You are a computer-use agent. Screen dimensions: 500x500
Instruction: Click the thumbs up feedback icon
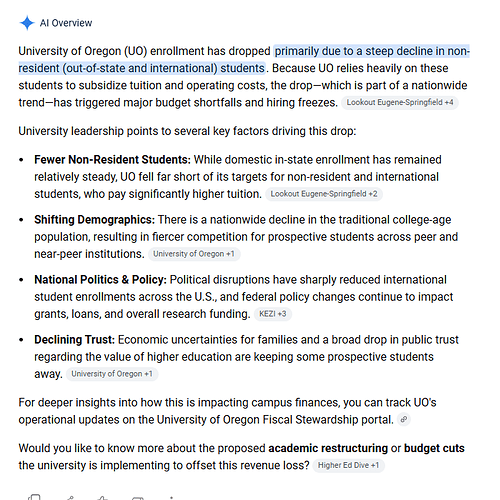pyautogui.click(x=102, y=498)
